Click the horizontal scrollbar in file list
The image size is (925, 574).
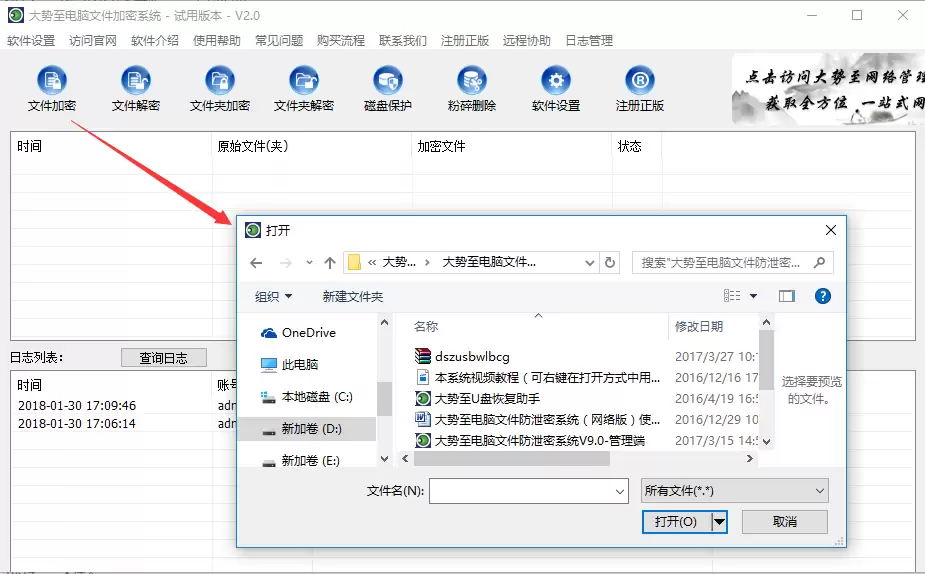click(511, 458)
